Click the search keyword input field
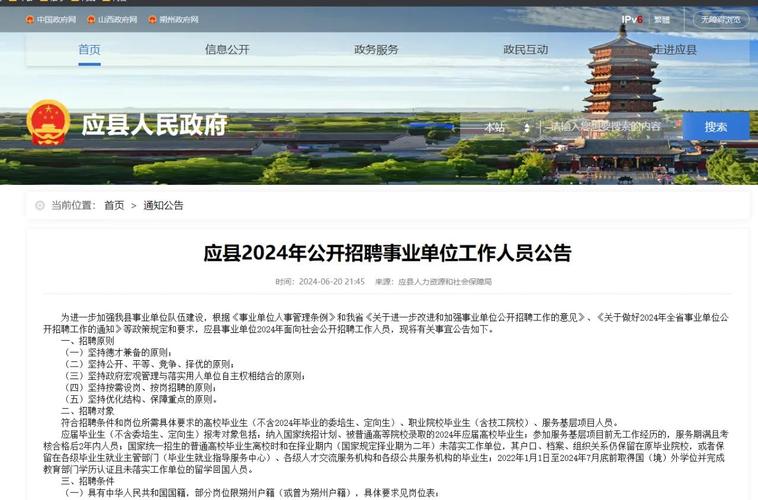 point(608,127)
